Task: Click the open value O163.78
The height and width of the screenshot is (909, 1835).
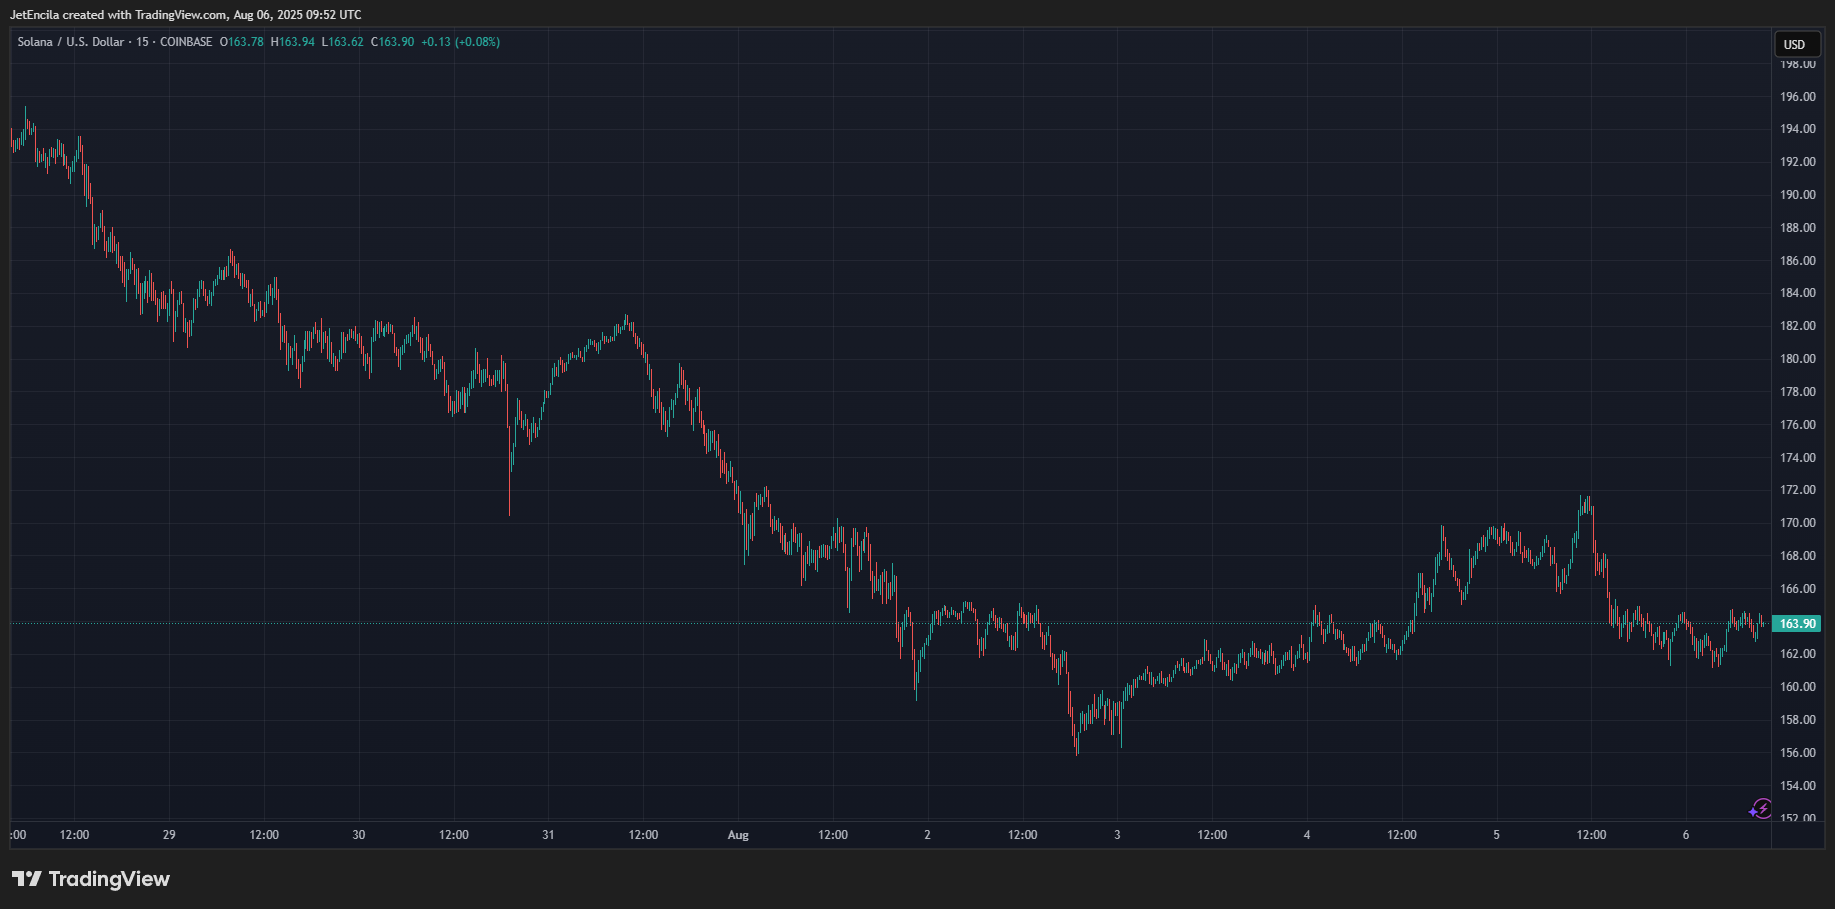Action: (242, 42)
